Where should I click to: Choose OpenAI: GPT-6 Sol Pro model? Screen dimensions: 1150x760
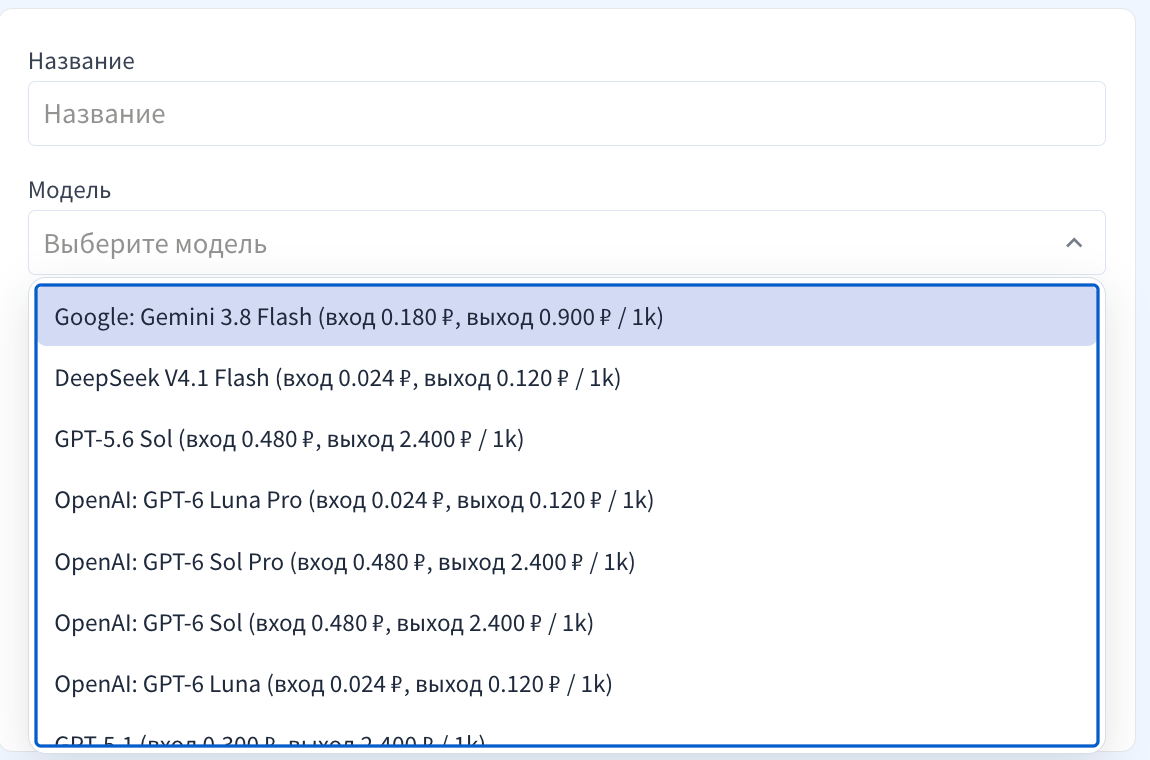[x=566, y=561]
